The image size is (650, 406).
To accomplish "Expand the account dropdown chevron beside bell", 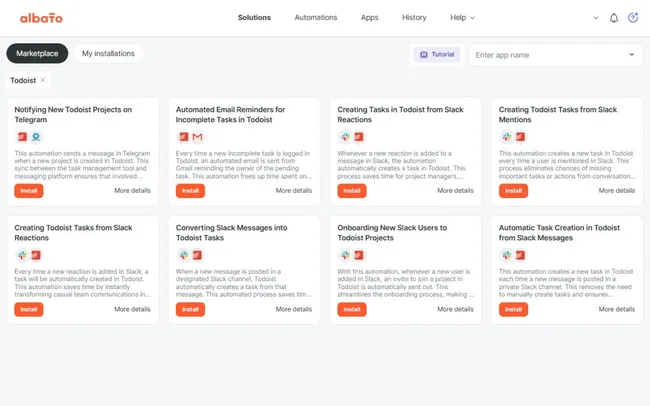I will [x=596, y=18].
